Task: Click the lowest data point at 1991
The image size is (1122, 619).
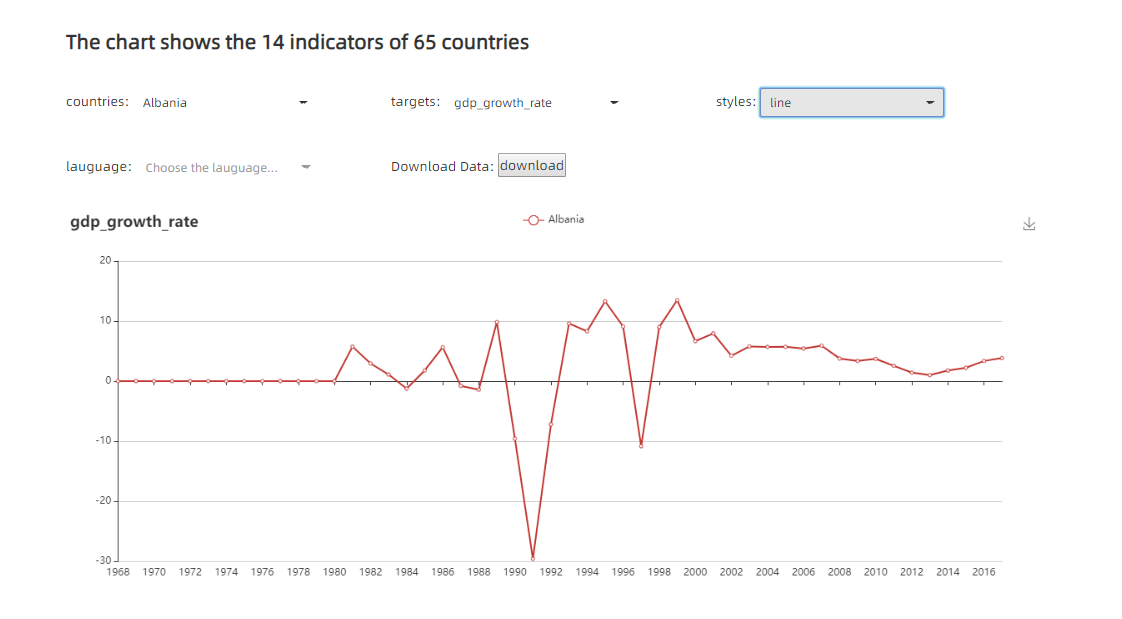Action: coord(533,558)
